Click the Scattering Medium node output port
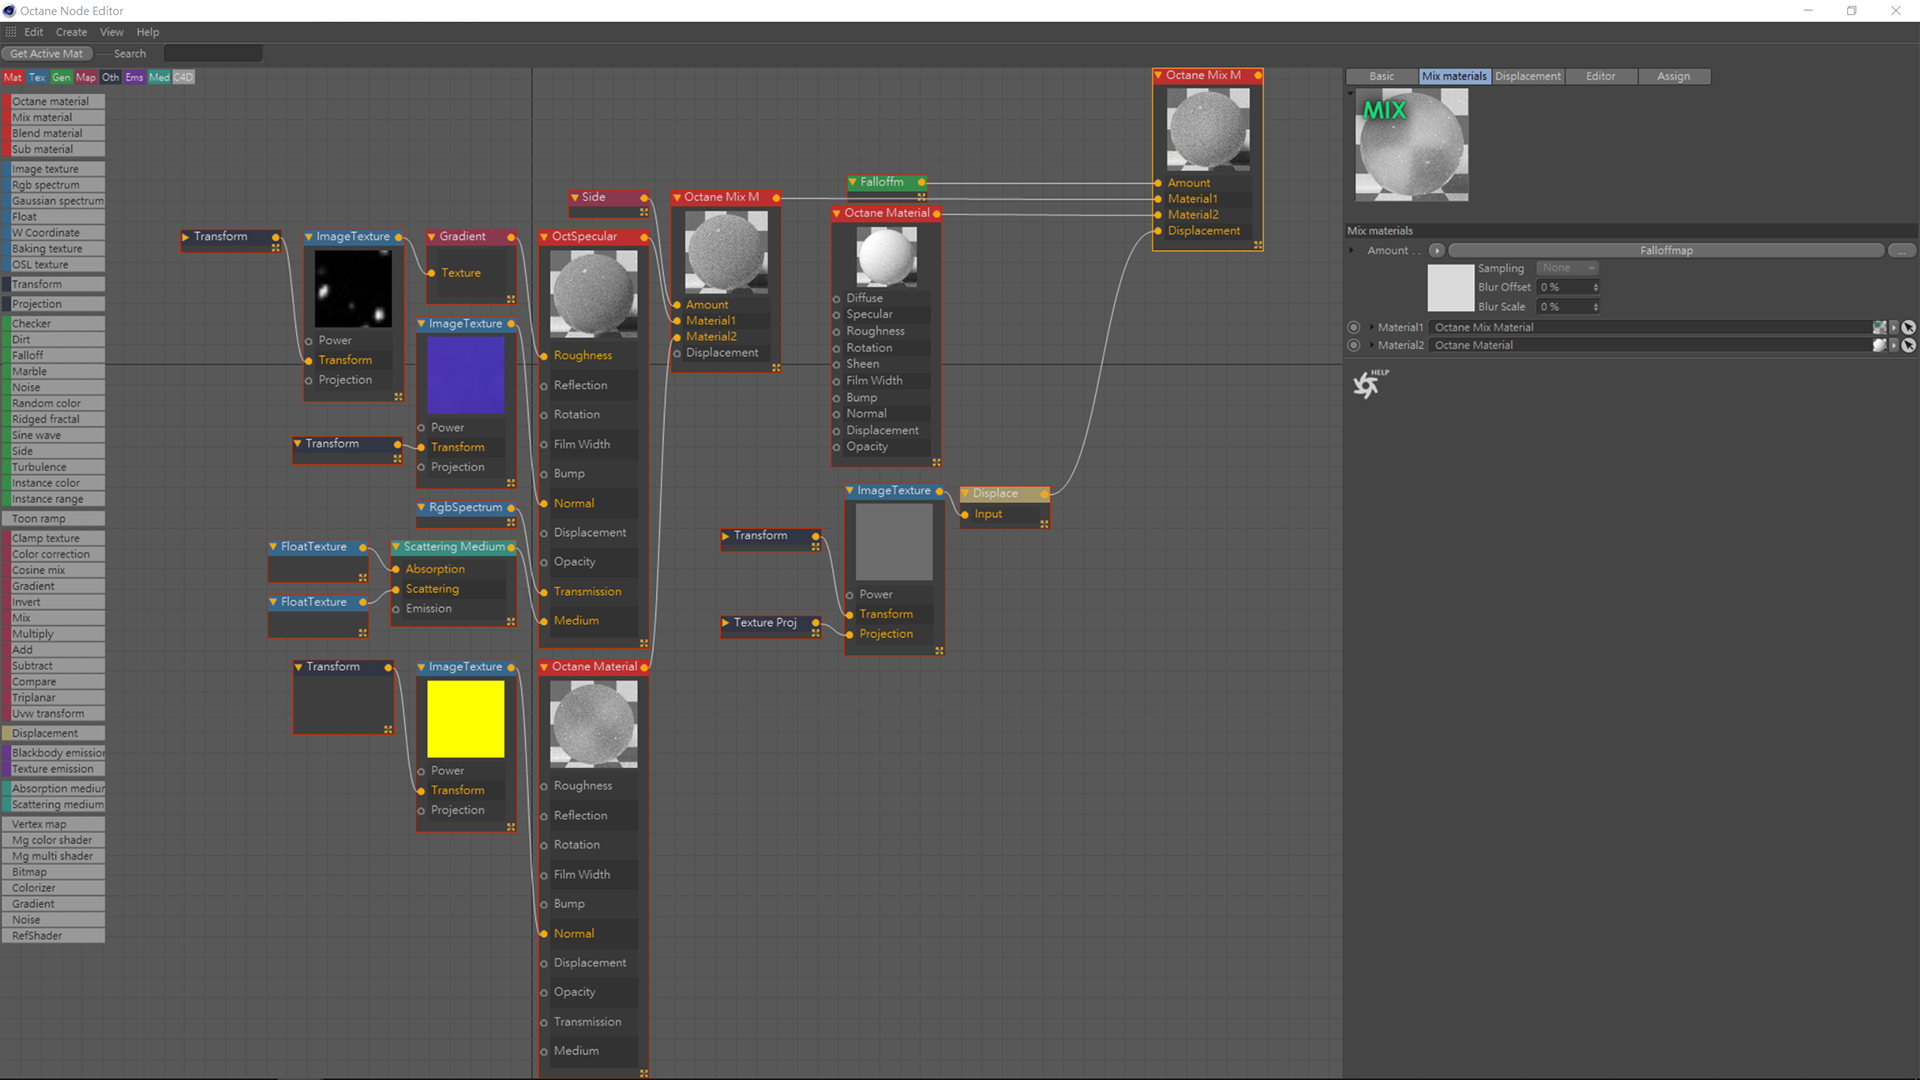This screenshot has height=1080, width=1920. point(511,547)
